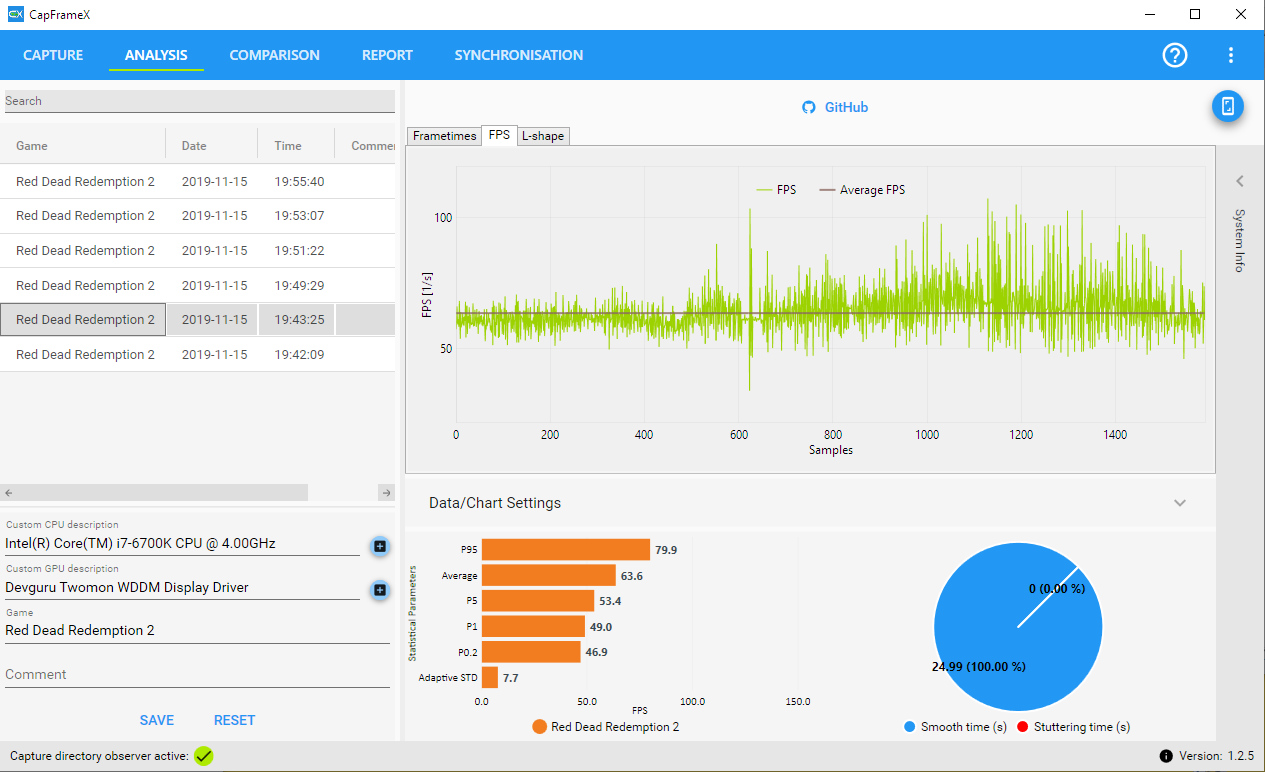The image size is (1265, 772).
Task: Expand the System Info side panel
Action: coord(1240,181)
